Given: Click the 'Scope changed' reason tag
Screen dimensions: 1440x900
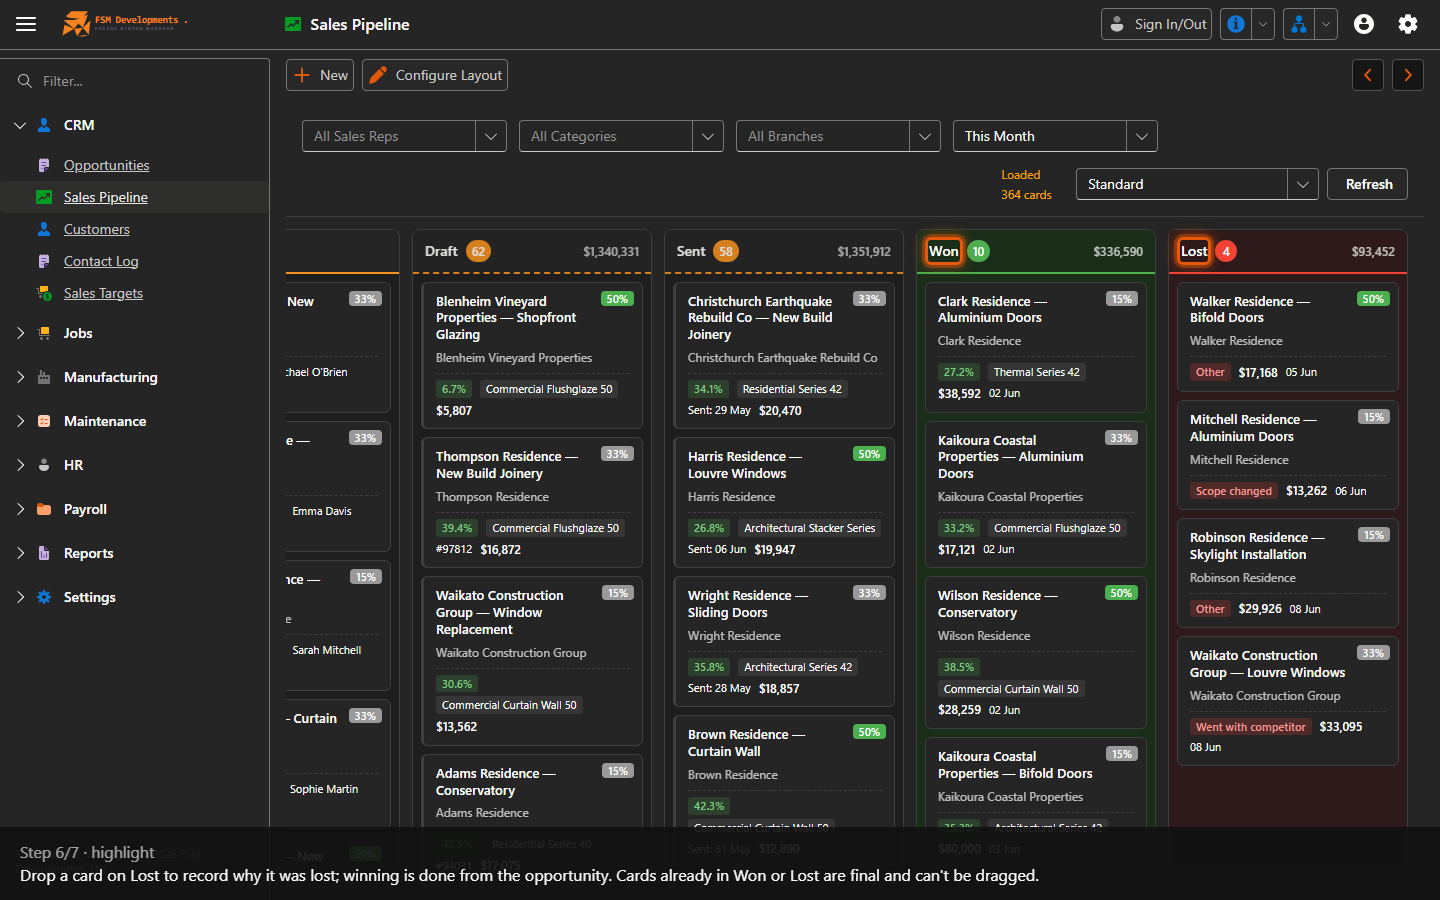Looking at the screenshot, I should [x=1234, y=491].
